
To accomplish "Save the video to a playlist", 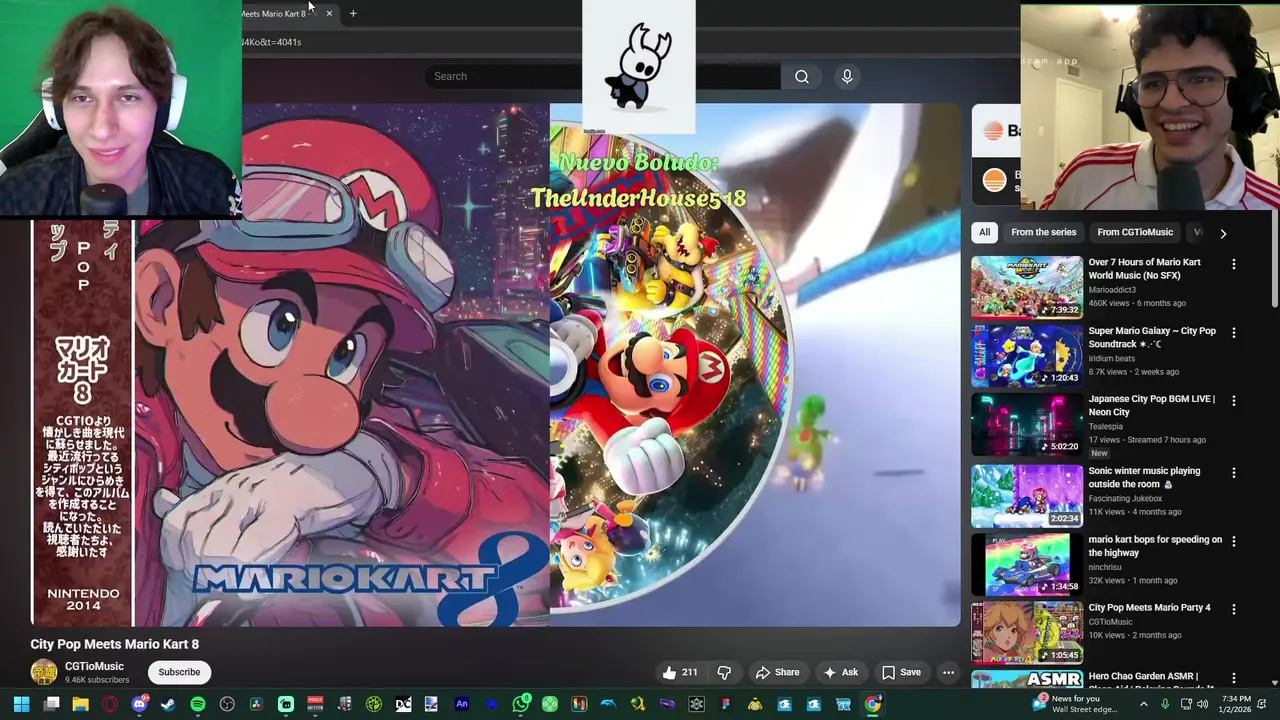I will coord(900,672).
